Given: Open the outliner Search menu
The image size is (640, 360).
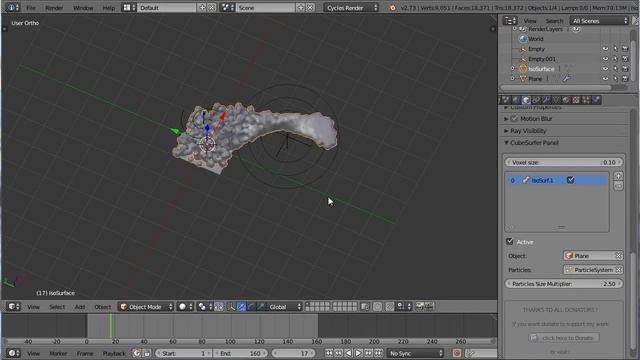Looking at the screenshot, I should (554, 20).
